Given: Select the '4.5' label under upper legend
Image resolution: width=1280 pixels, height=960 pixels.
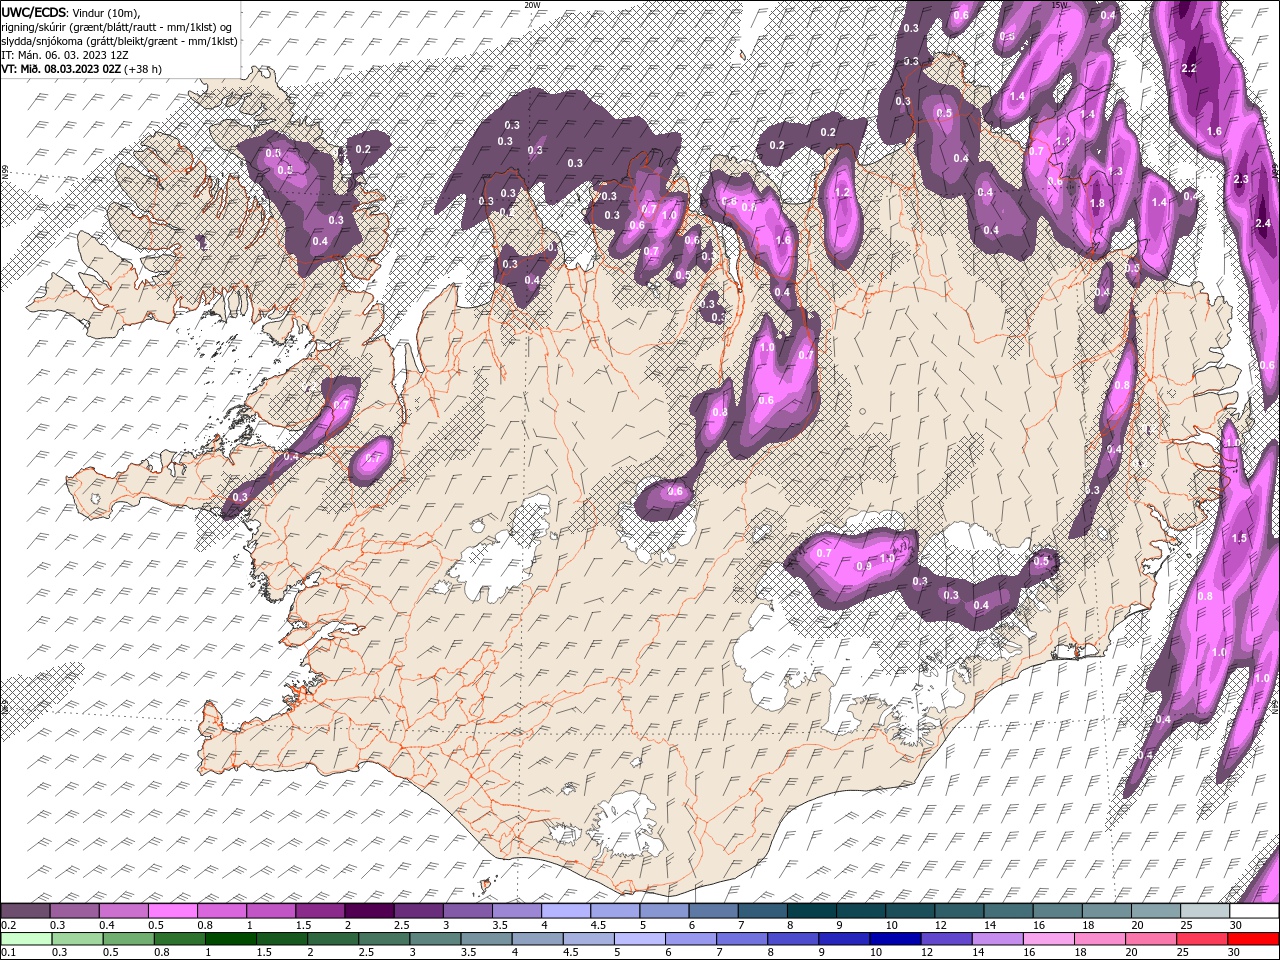Looking at the screenshot, I should tap(598, 925).
